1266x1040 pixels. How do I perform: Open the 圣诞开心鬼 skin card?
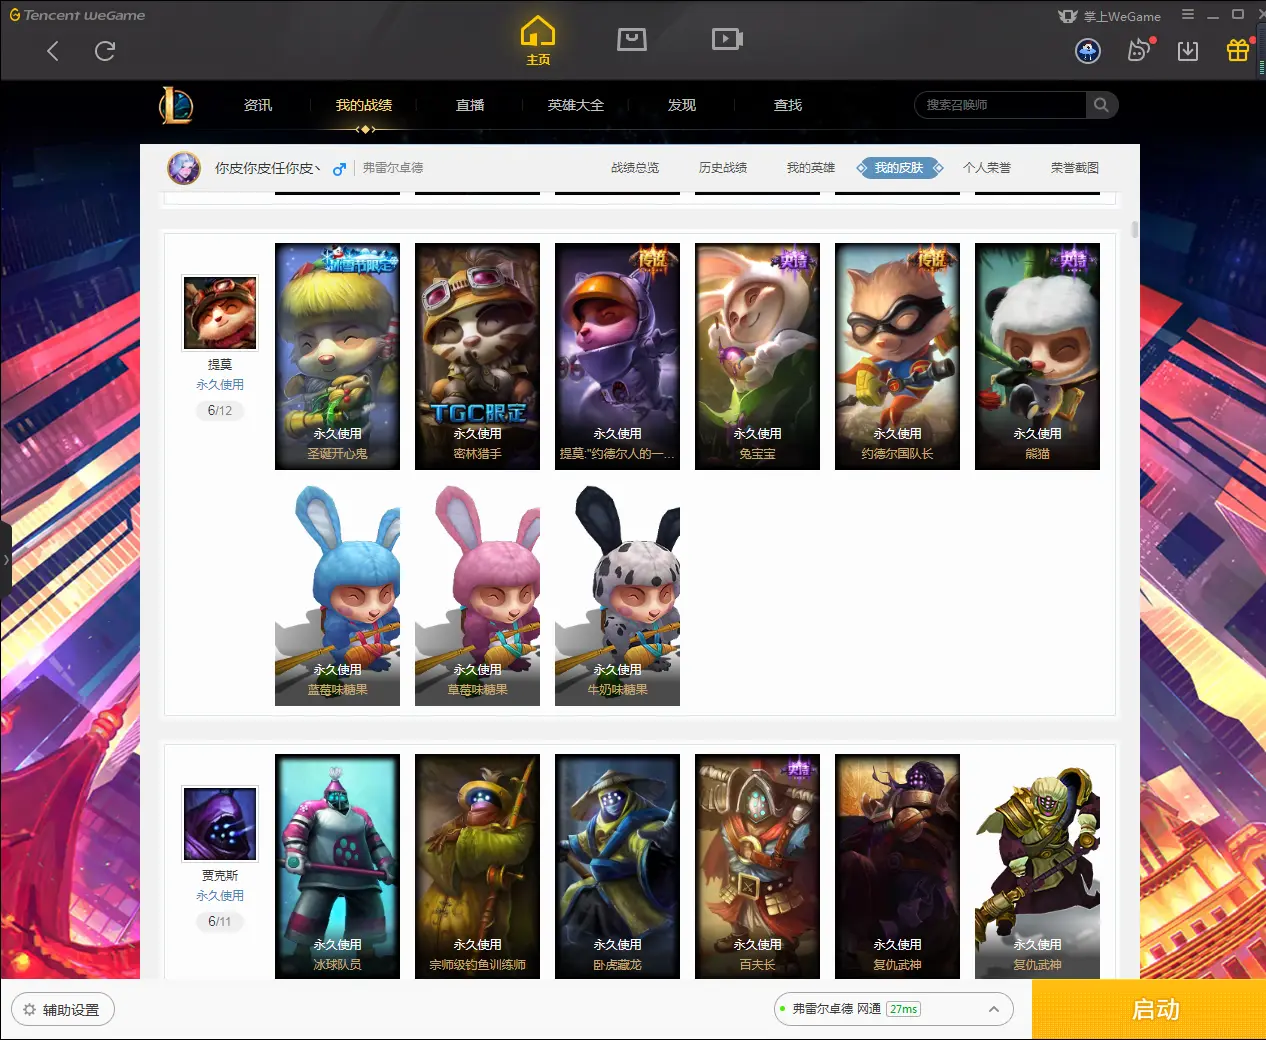(x=337, y=356)
